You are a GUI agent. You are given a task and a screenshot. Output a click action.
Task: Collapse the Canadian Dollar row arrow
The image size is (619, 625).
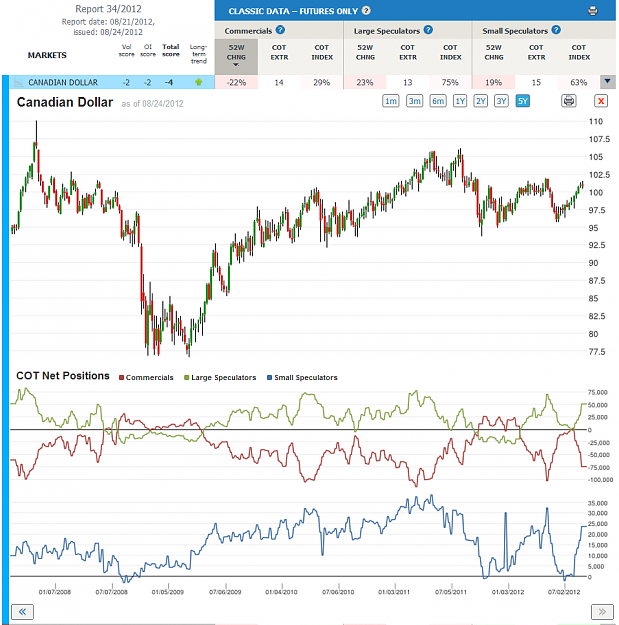tap(607, 82)
